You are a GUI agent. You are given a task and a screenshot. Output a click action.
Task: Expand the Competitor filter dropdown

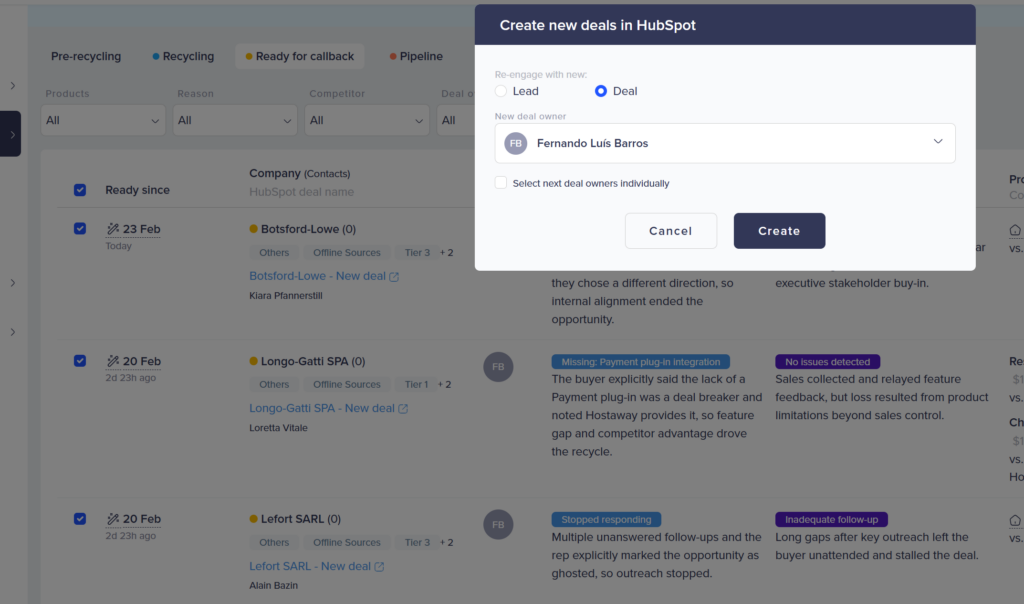[x=368, y=120]
